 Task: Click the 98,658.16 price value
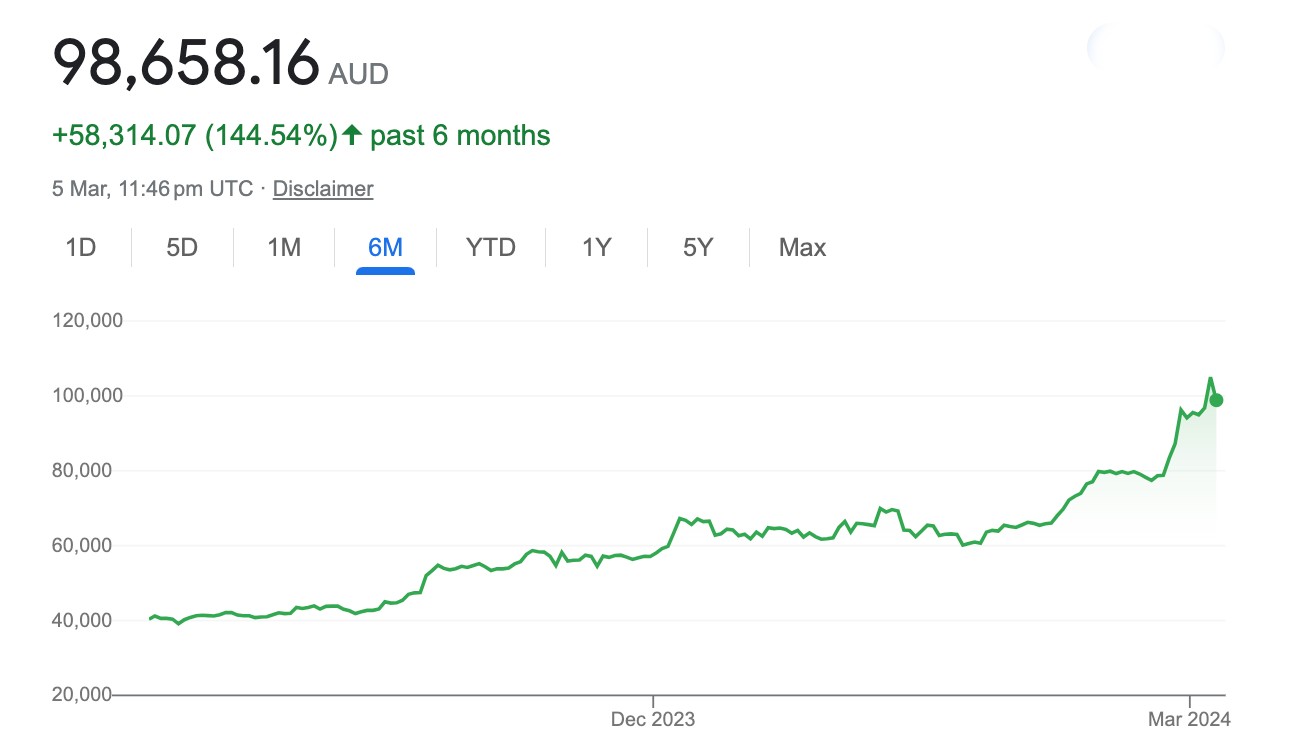[x=185, y=62]
